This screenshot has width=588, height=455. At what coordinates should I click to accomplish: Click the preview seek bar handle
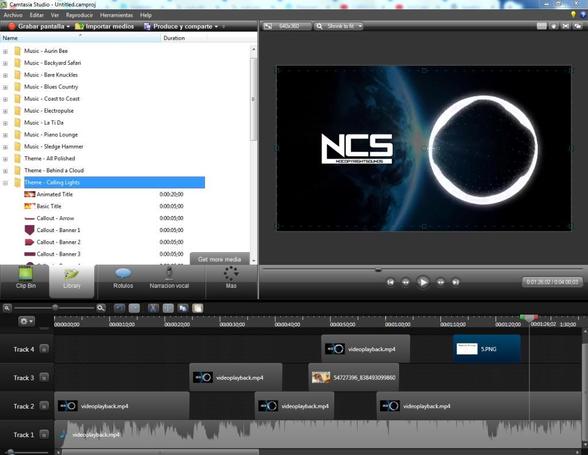(378, 269)
